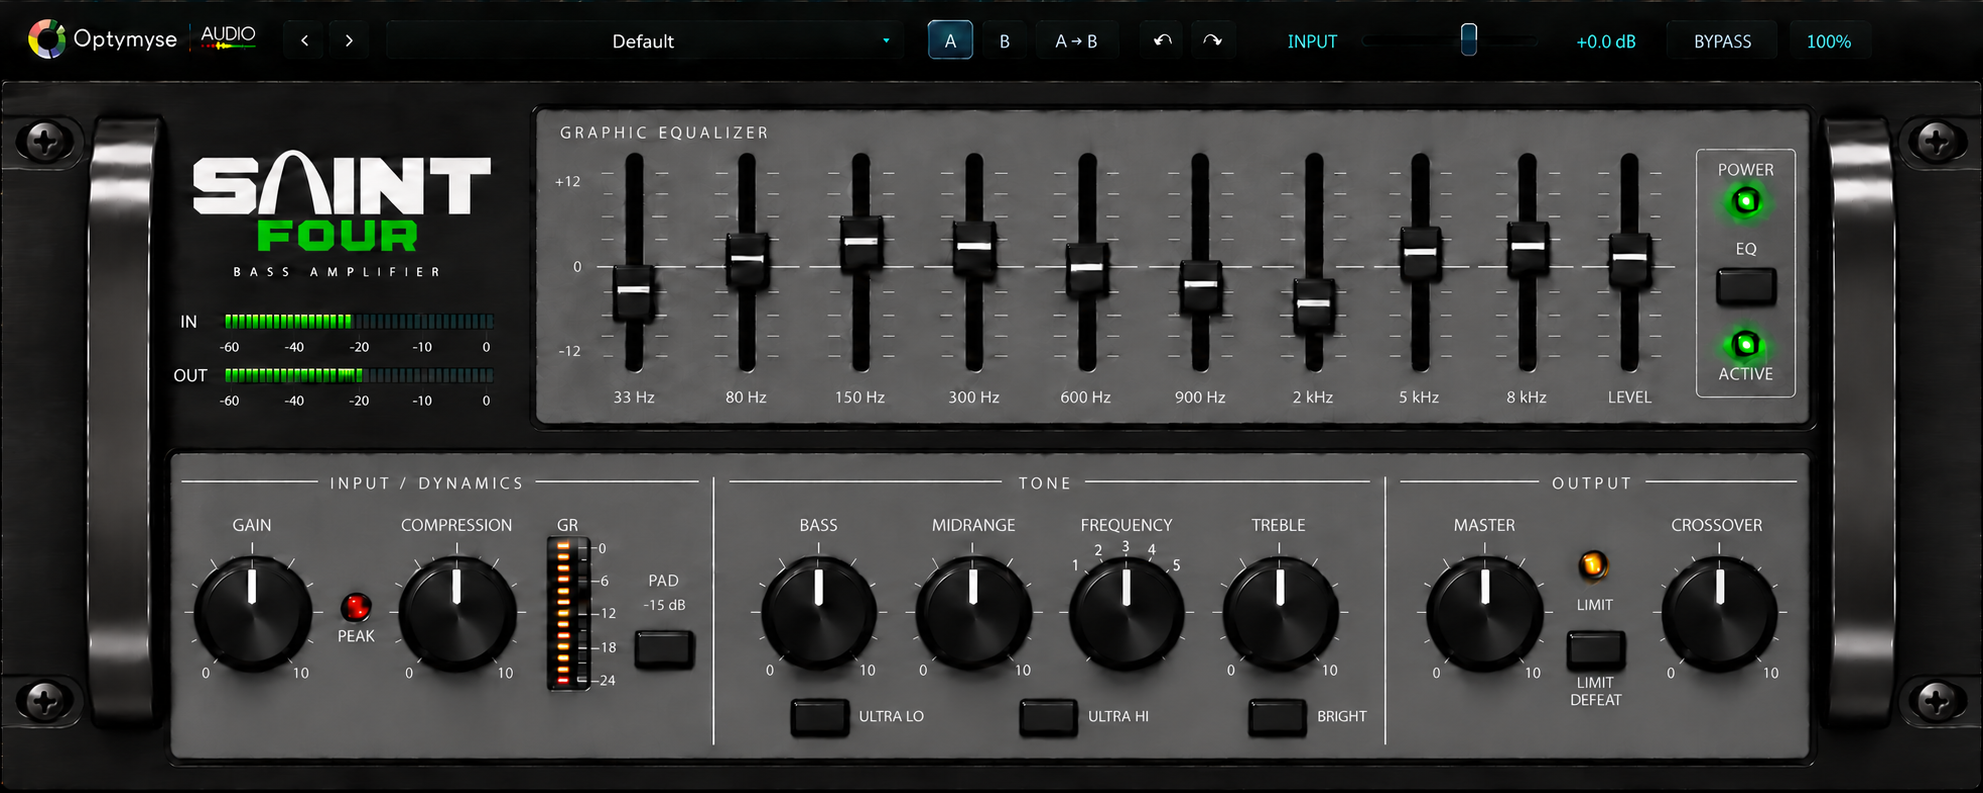Viewport: 1983px width, 793px height.
Task: Go to the next preset arrow
Action: [349, 41]
